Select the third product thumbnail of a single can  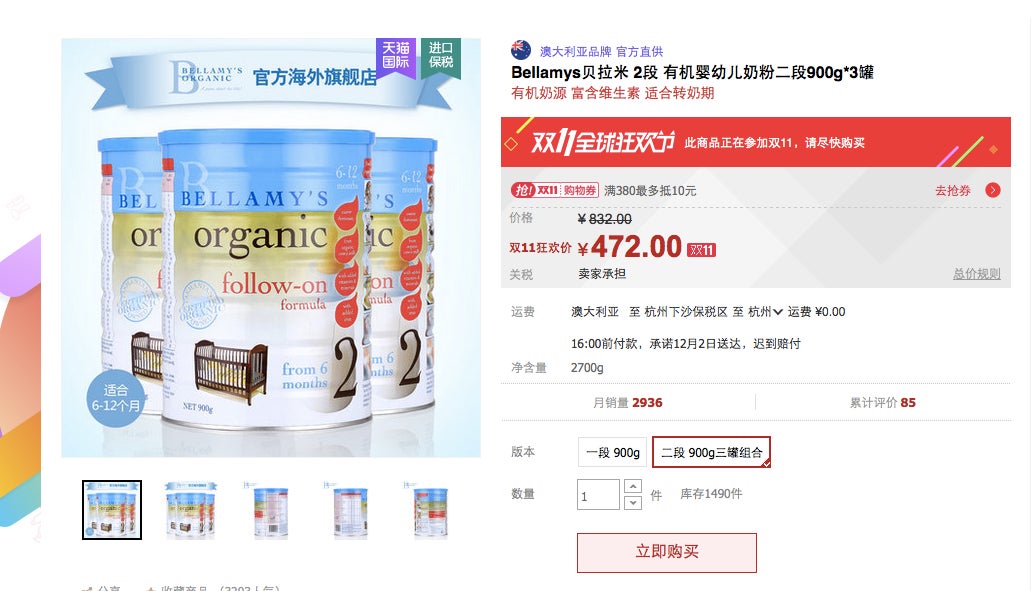(x=271, y=510)
